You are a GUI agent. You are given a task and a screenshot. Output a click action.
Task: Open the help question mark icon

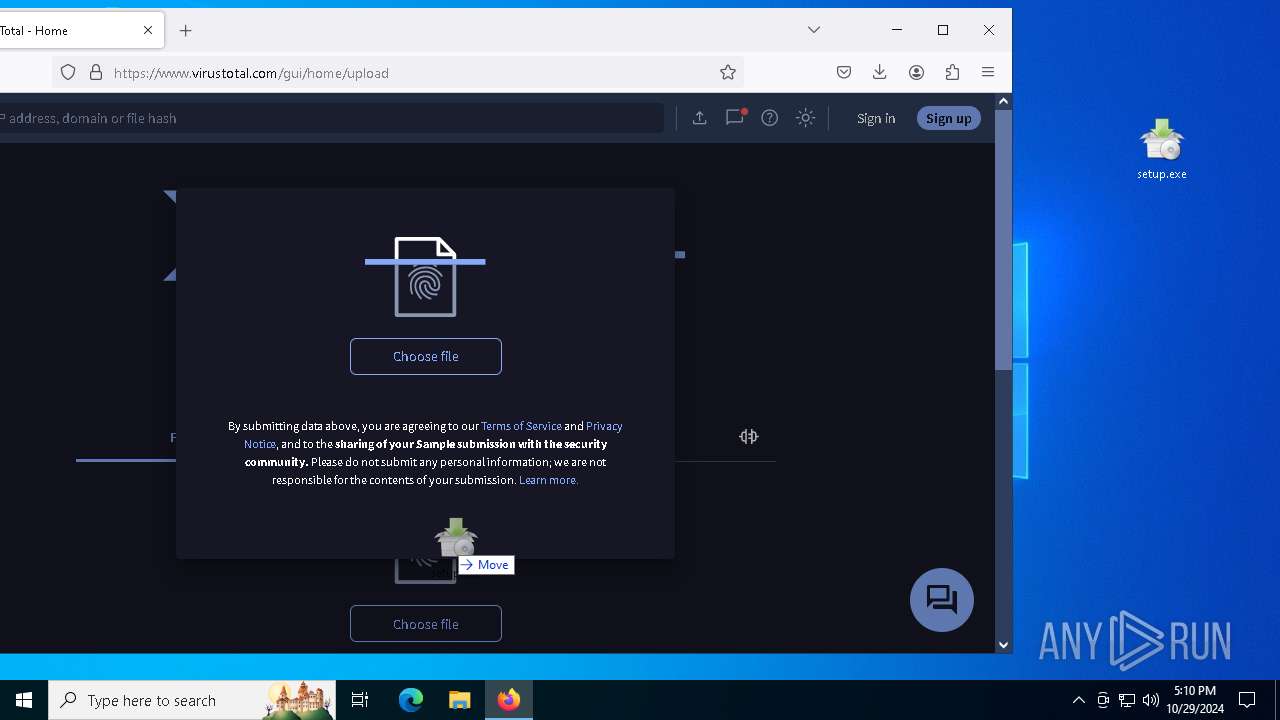pos(769,118)
